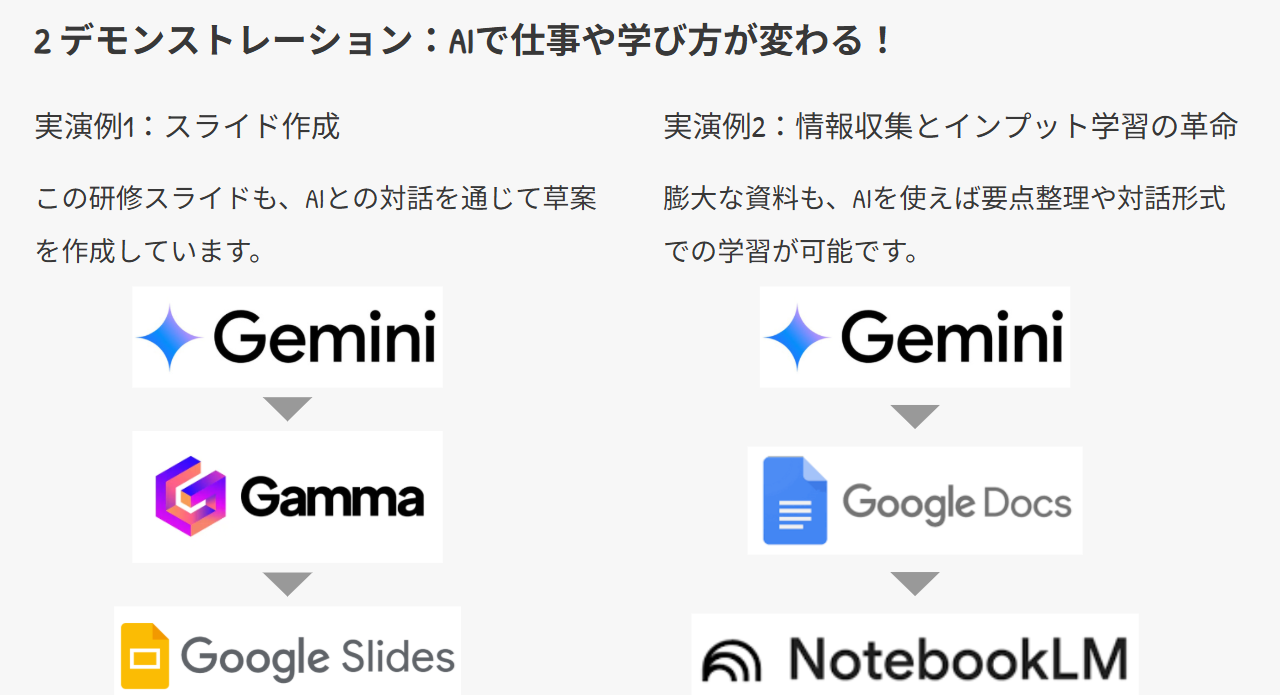1280x695 pixels.
Task: Click the Gemini sparkle icon under スライド作成
Action: tap(170, 338)
